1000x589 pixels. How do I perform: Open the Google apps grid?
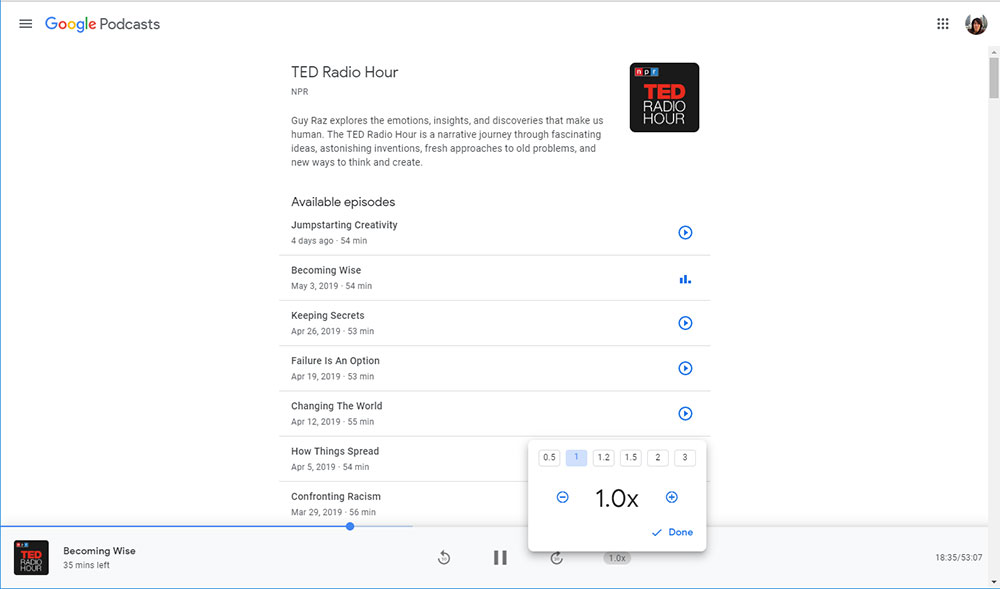[943, 24]
